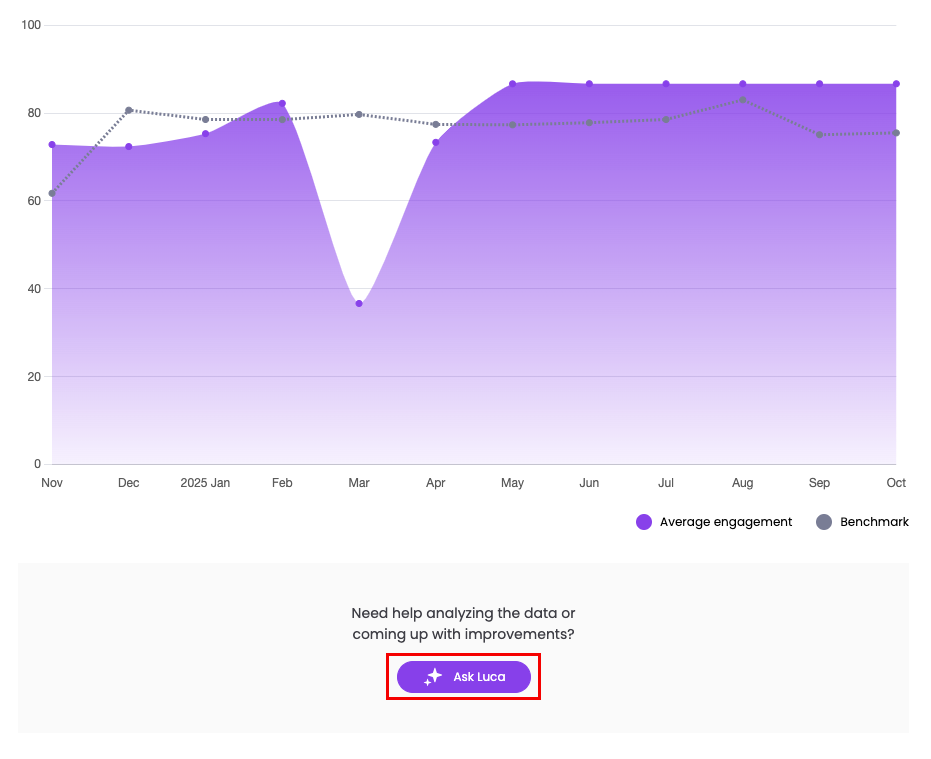Select the November average engagement data point
Viewport: 931px width, 759px height.
52,145
